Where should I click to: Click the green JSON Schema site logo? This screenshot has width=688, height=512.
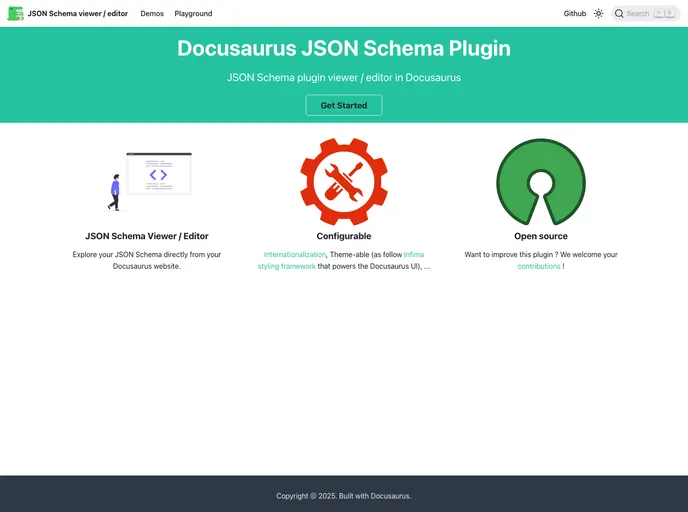[x=15, y=14]
